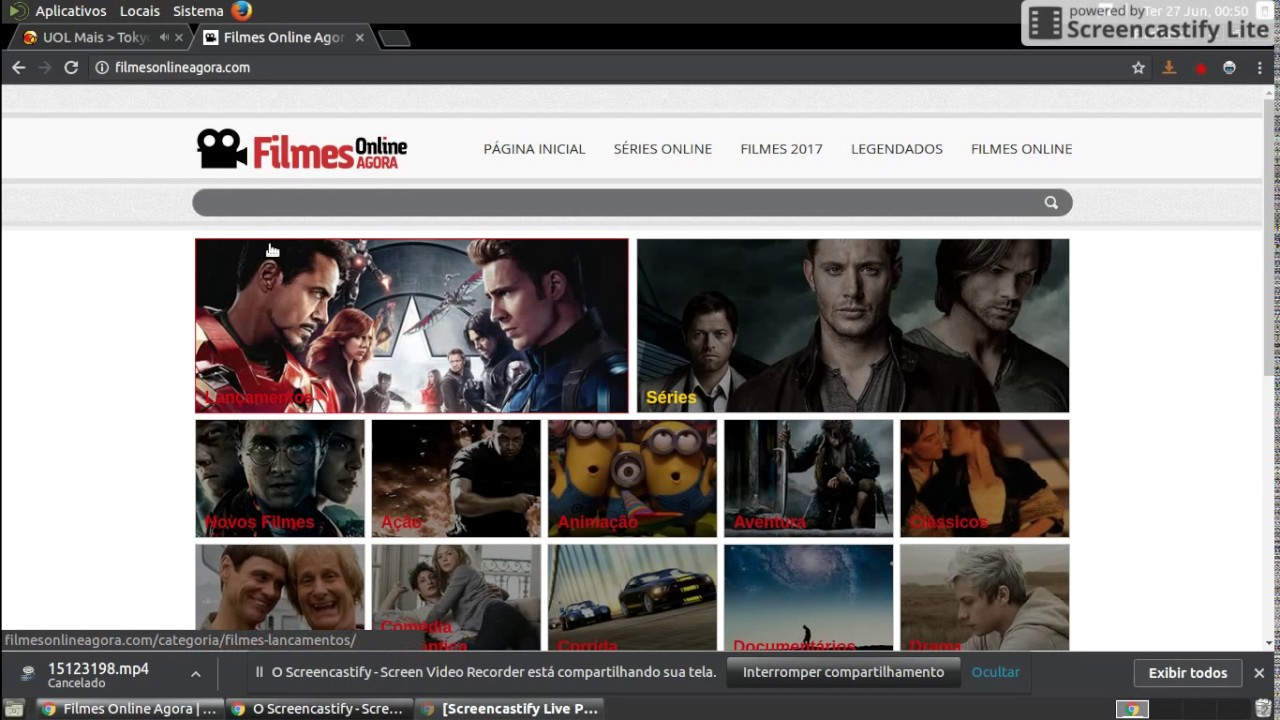Screen dimensions: 1280x720
Task: Open a new browser tab
Action: point(394,38)
